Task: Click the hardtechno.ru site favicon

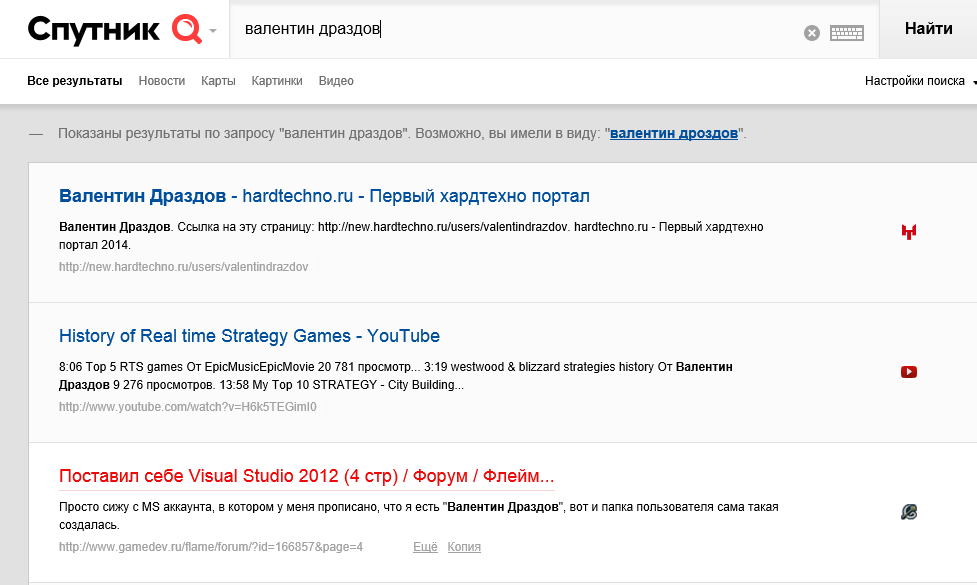Action: (908, 232)
